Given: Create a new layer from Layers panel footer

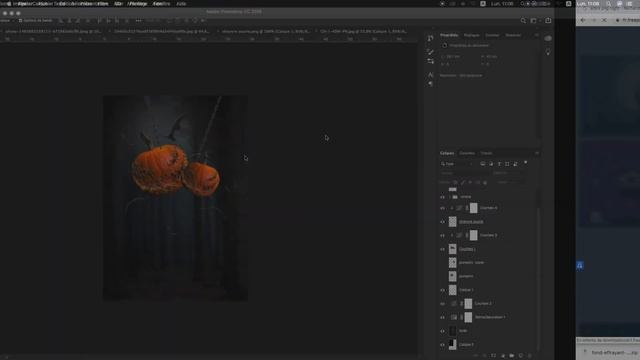Looking at the screenshot, I should coord(521,356).
